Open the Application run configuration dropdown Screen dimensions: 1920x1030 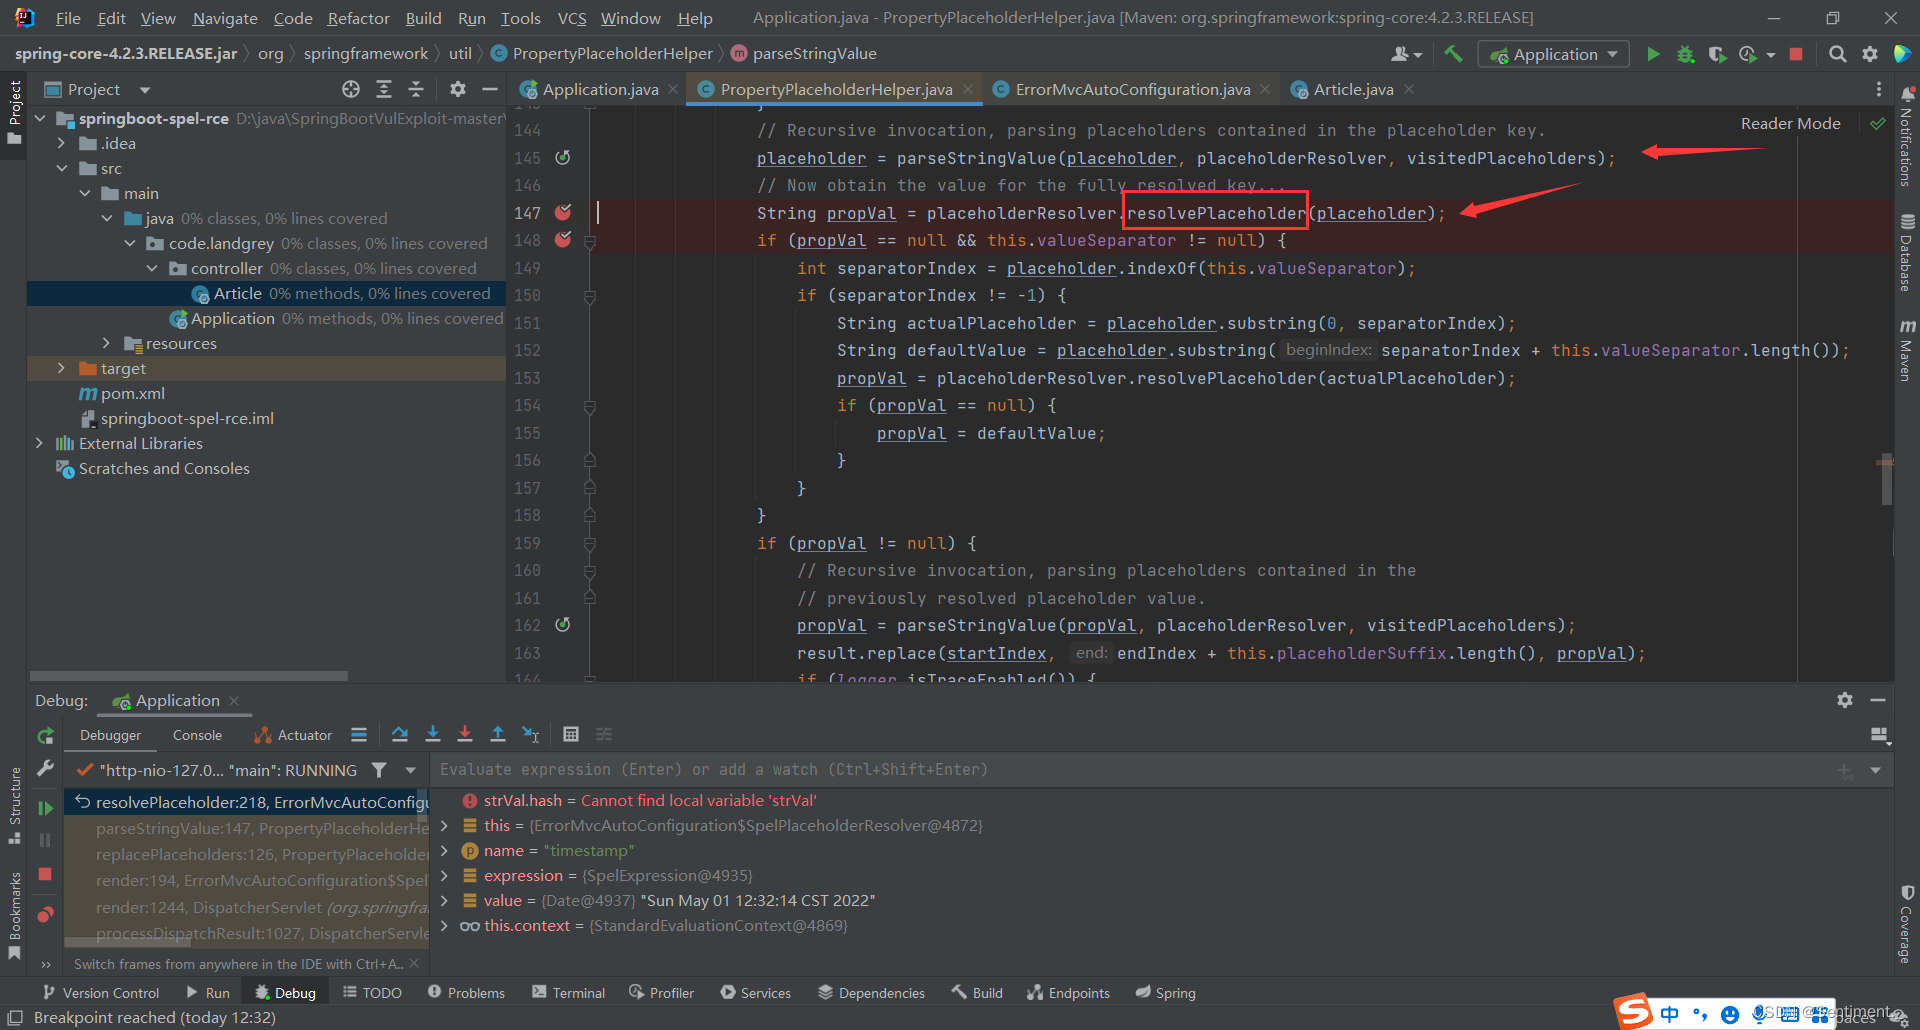click(x=1553, y=54)
